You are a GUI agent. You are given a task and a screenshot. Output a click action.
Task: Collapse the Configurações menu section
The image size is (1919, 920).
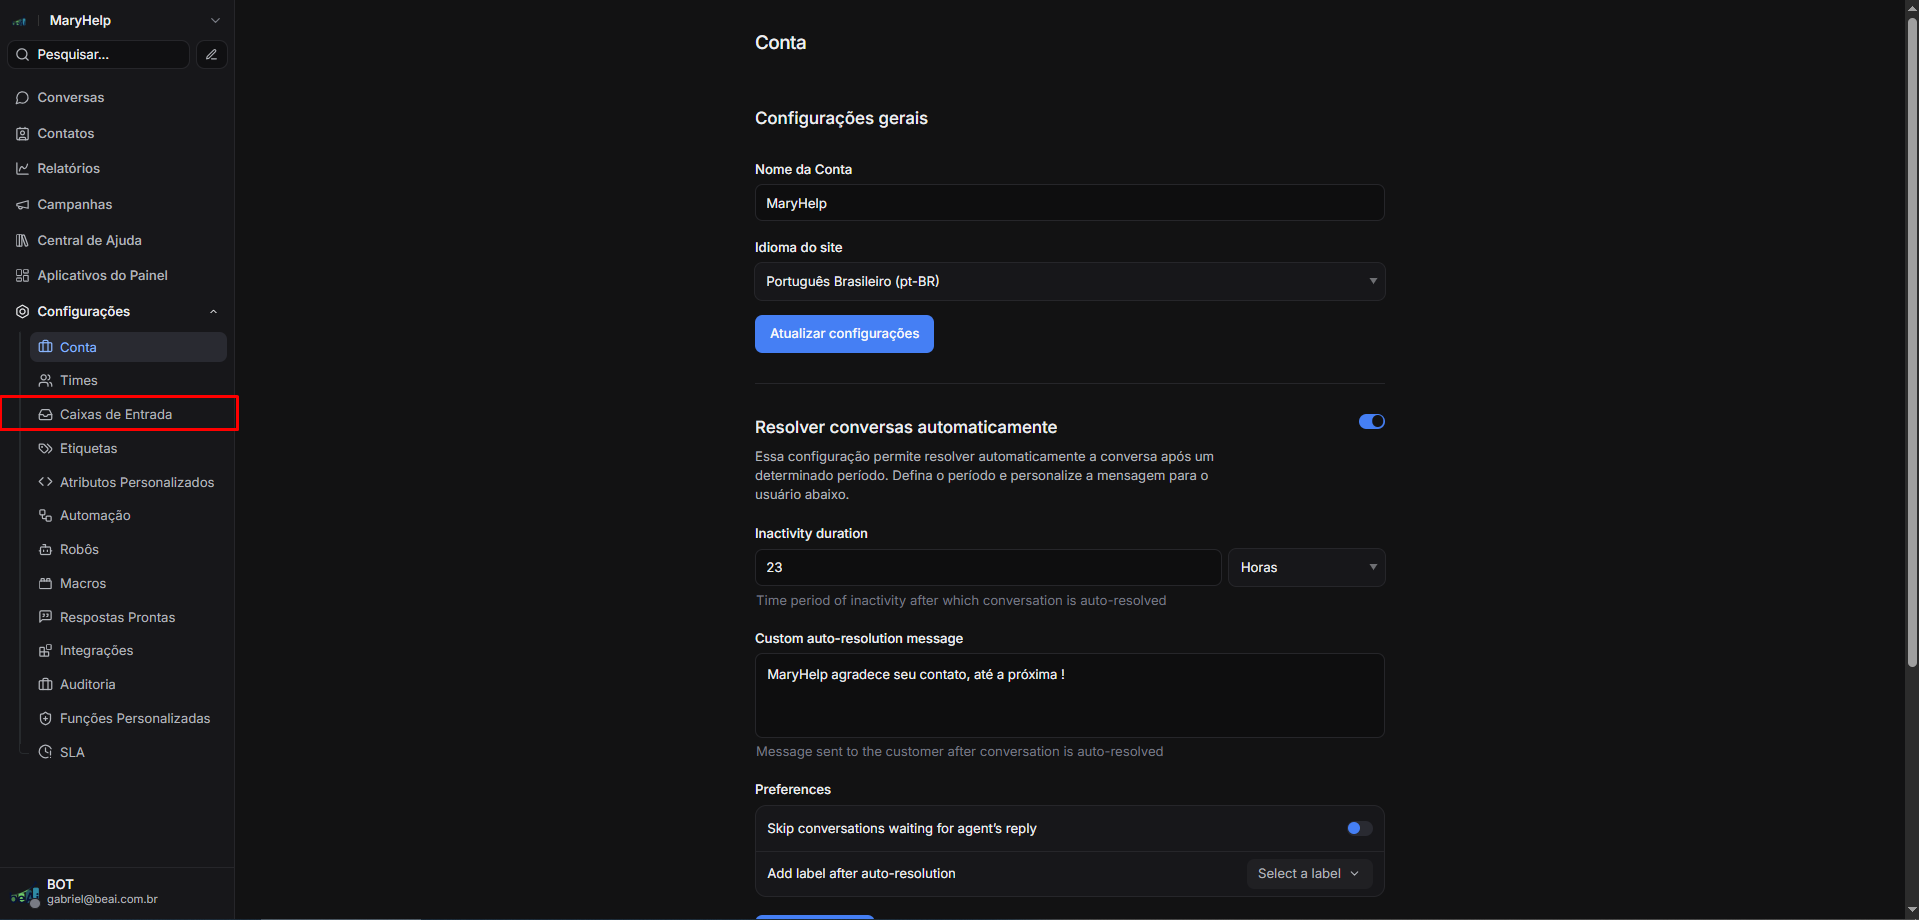click(213, 312)
